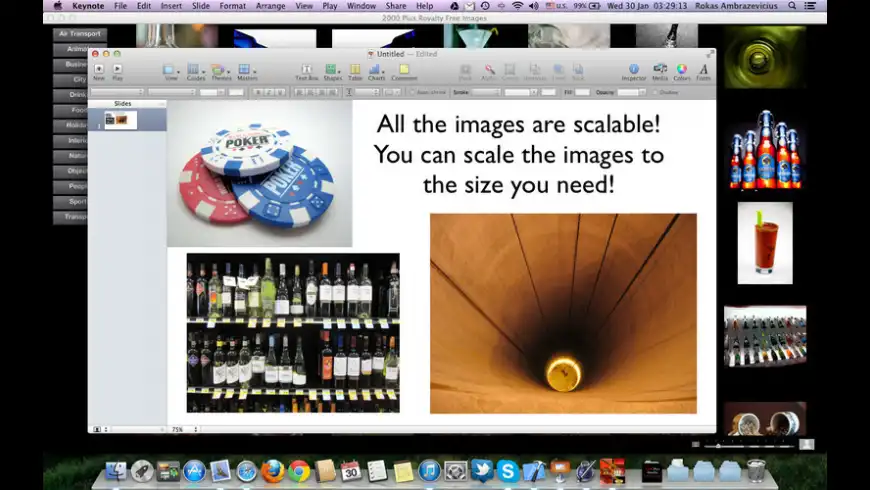Screen dimensions: 870x490
Task: Open the Opacity dropdown field
Action: tap(630, 92)
